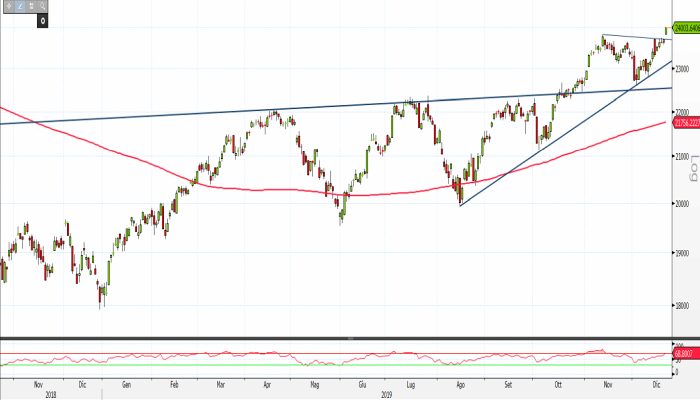Click the Set month label on time axis
This screenshot has width=700, height=400.
[x=508, y=384]
